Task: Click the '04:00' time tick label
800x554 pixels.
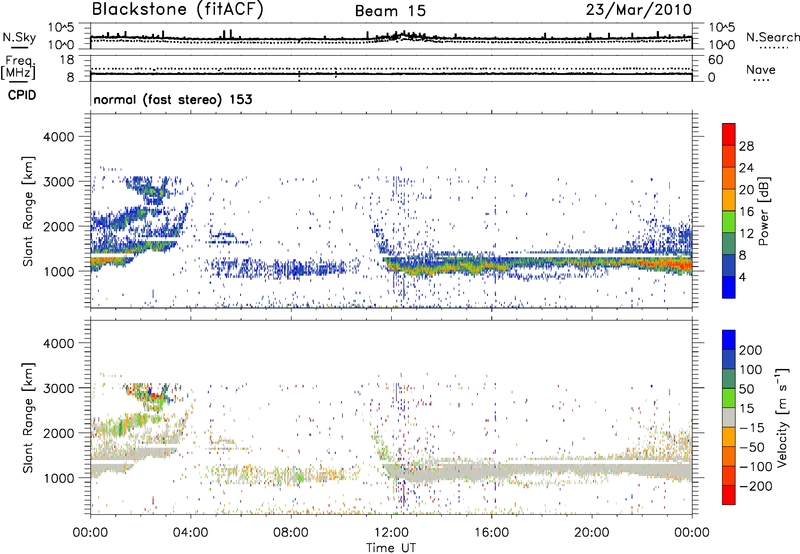Action: point(190,533)
